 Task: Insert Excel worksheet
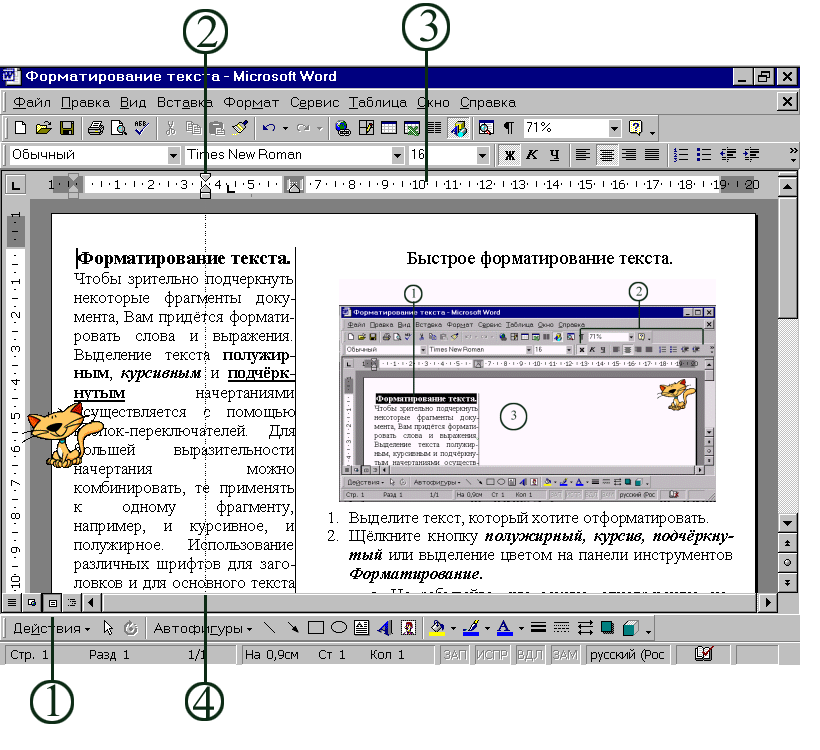pos(412,128)
